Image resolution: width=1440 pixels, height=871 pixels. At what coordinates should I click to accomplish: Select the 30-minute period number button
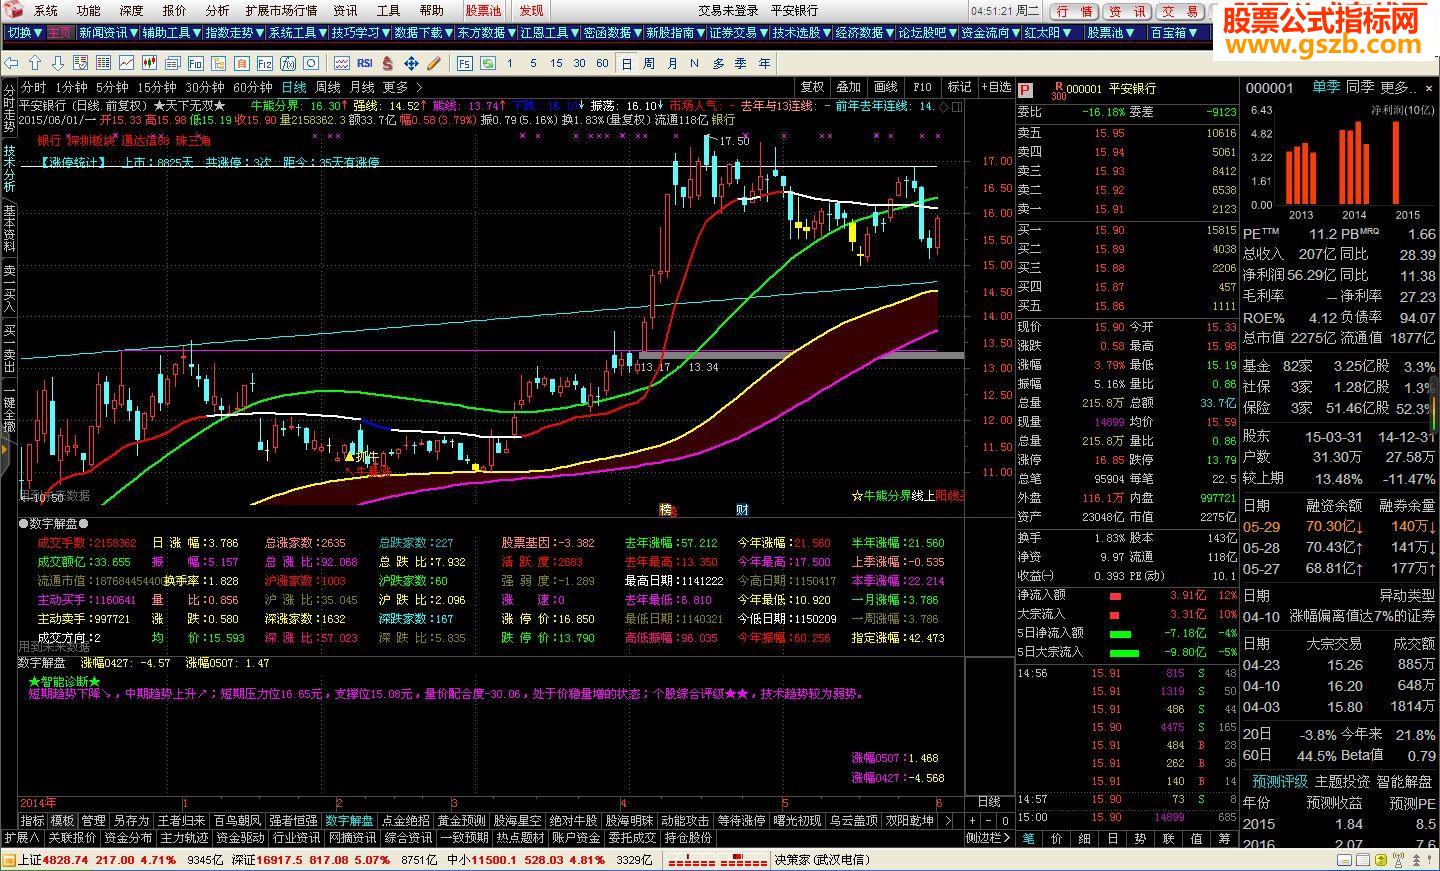pyautogui.click(x=580, y=63)
